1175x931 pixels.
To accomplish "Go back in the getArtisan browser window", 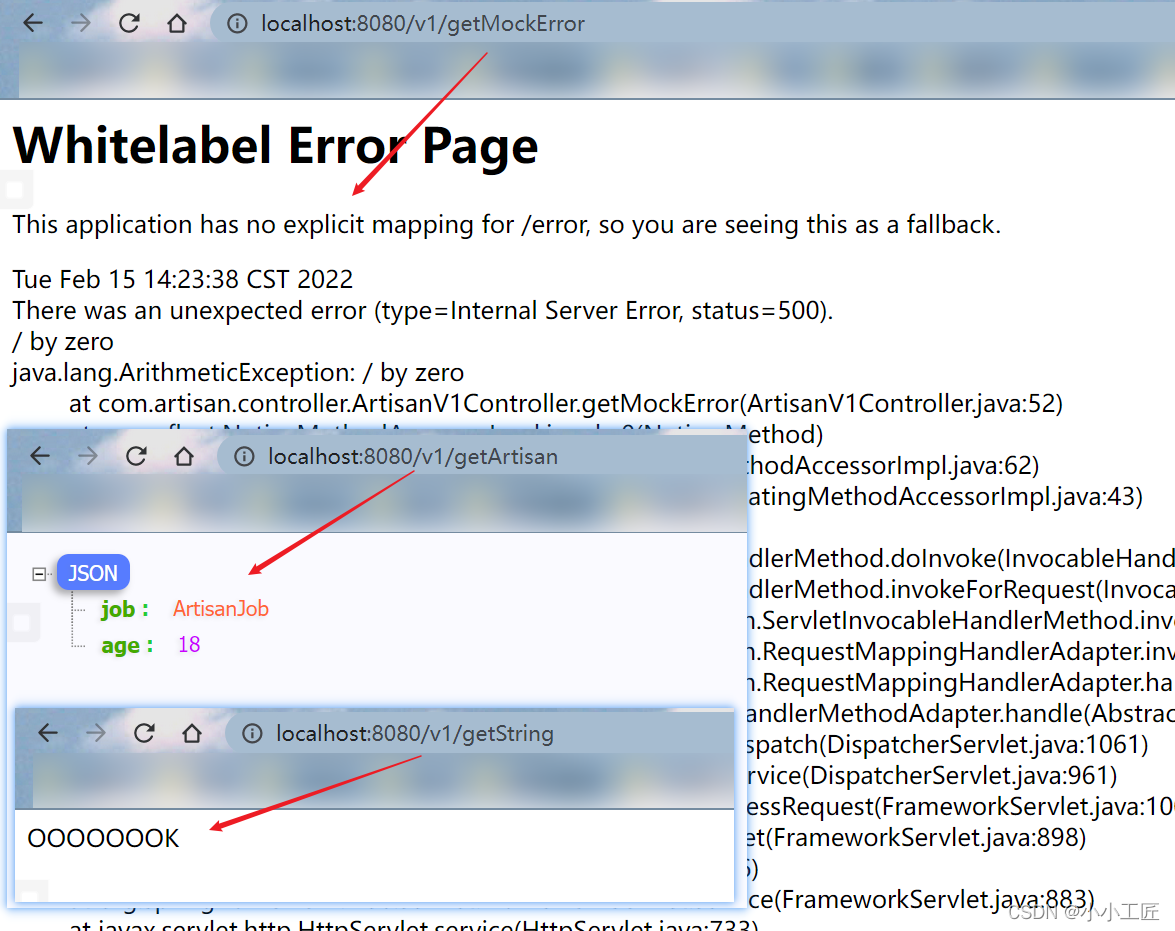I will 40,457.
